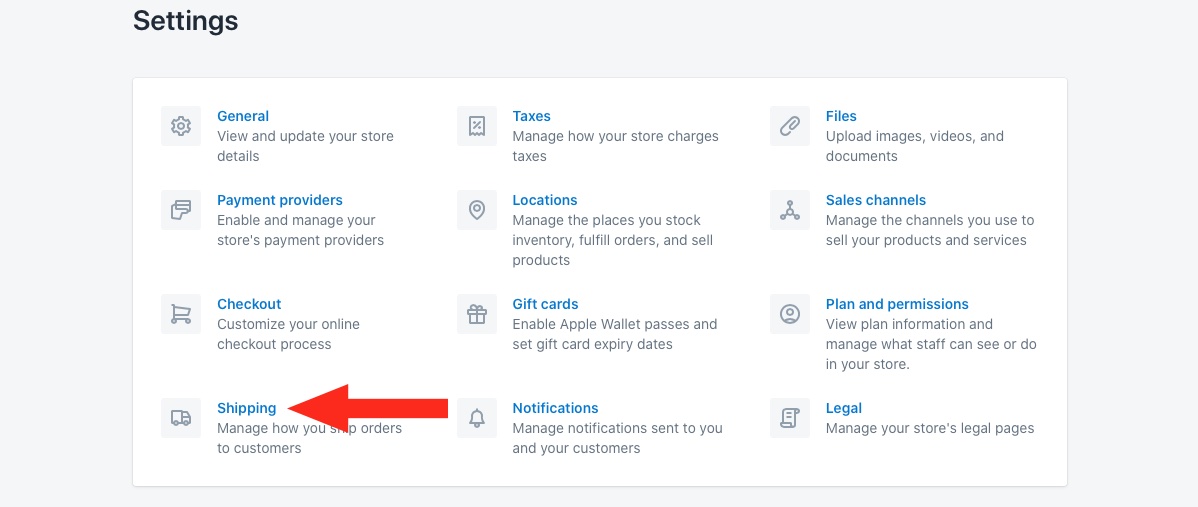Click the Locations pin icon

[477, 210]
